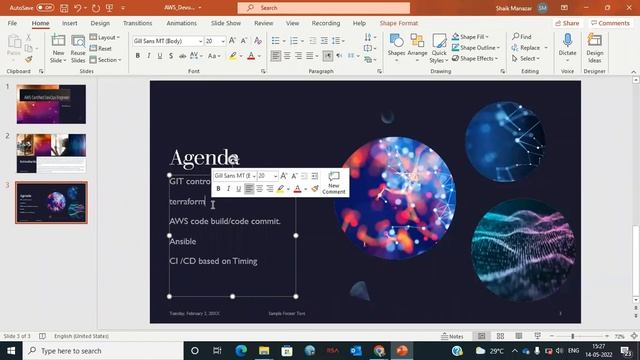Switch to the Design tab
640x360 pixels.
(x=100, y=23)
